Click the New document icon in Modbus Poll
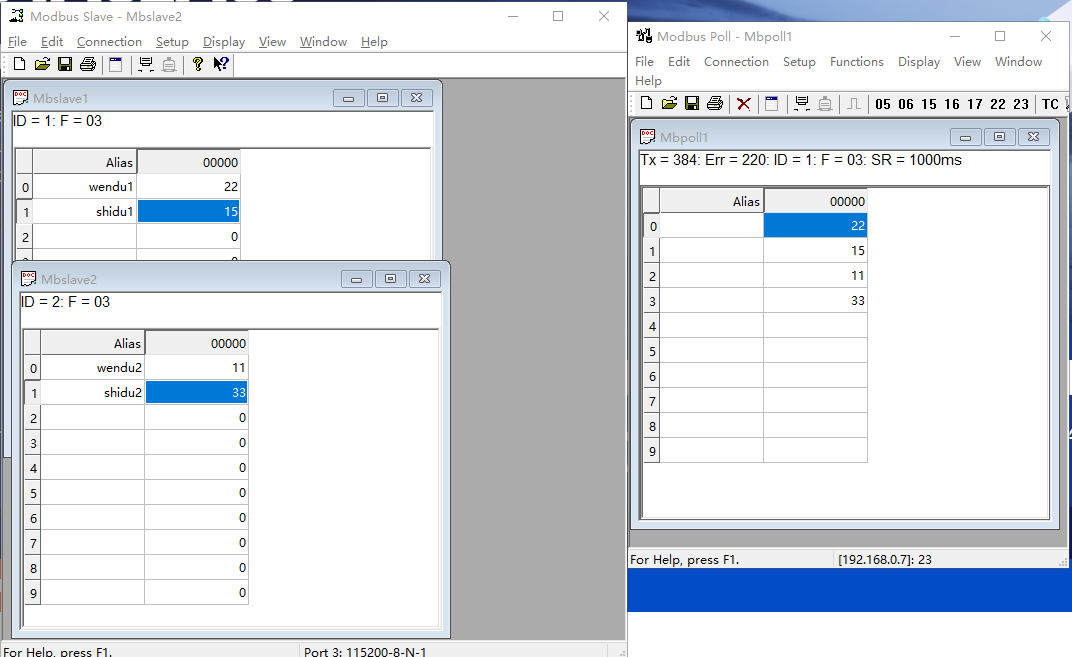1072x657 pixels. [646, 104]
